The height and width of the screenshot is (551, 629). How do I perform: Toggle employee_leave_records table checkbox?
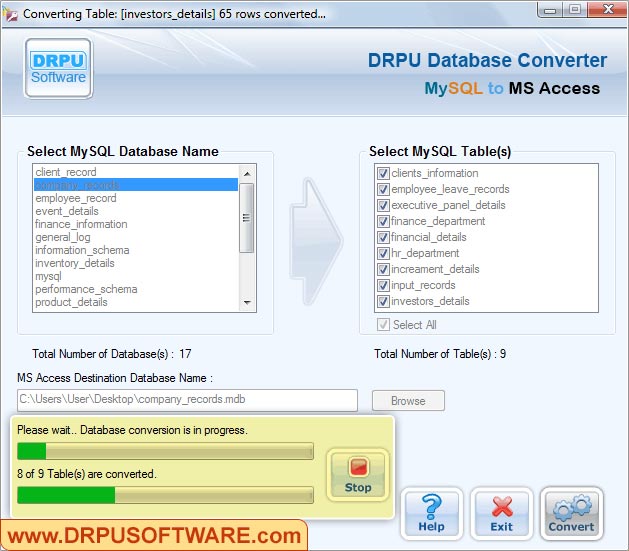click(x=383, y=189)
